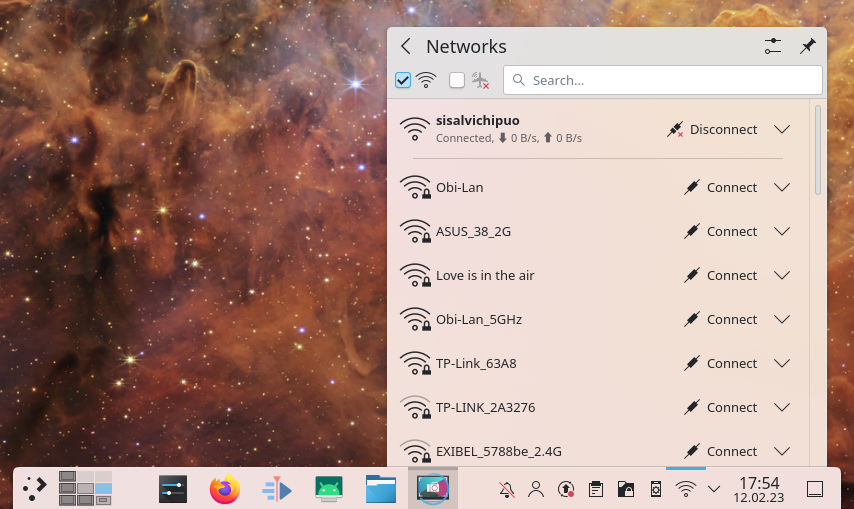Toggle the Wi-Fi enable checkbox
Screen dimensions: 854x509
pyautogui.click(x=403, y=80)
